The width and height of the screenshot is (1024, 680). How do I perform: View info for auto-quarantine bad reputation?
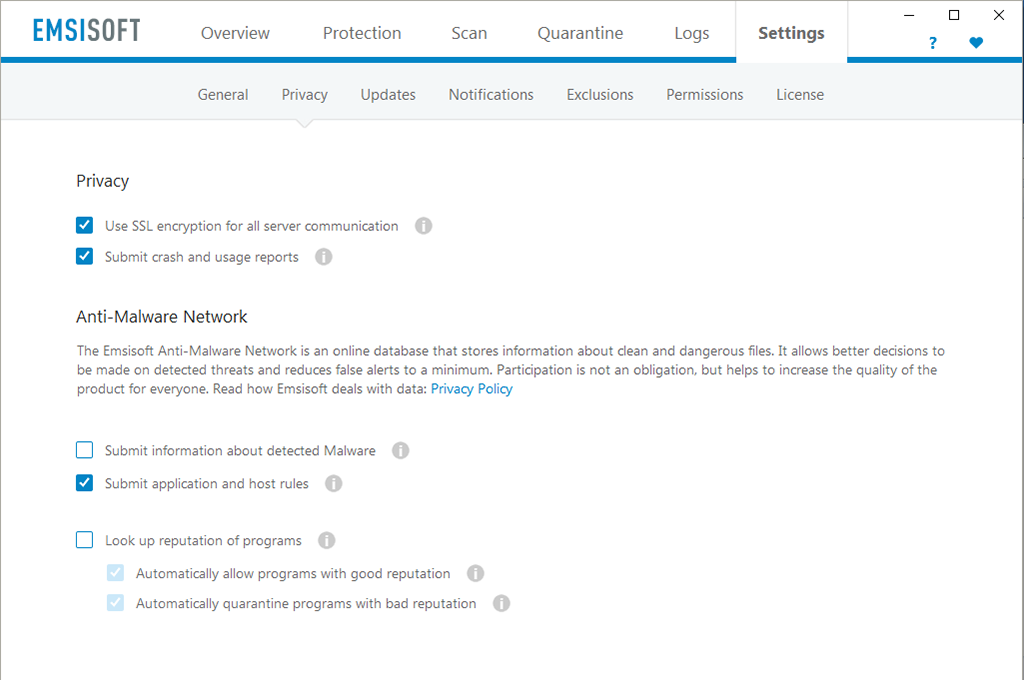coord(501,604)
